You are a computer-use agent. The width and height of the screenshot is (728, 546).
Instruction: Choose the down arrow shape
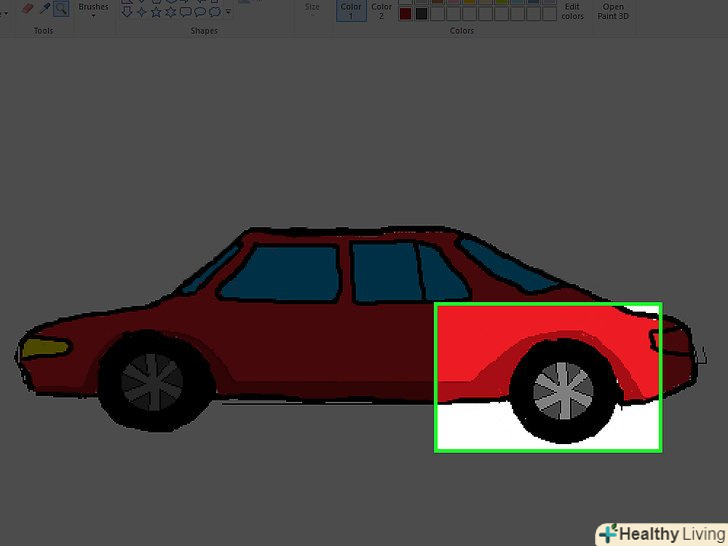click(127, 12)
